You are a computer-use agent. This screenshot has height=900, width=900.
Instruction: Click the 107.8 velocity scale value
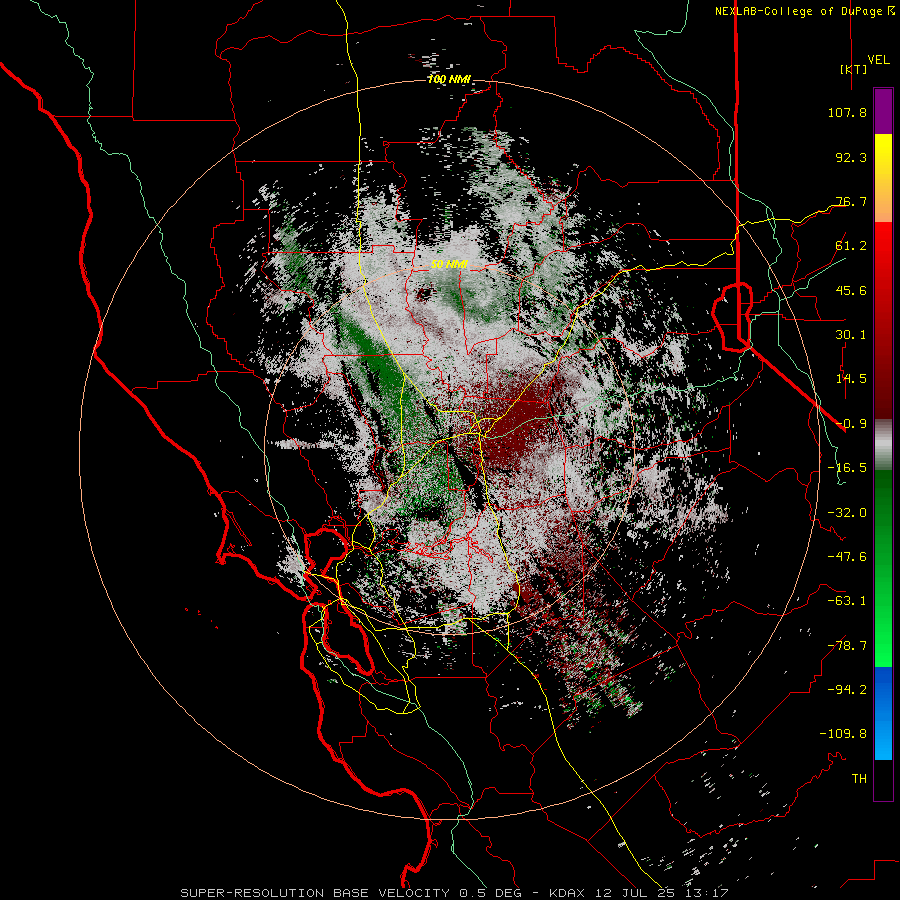tap(847, 112)
